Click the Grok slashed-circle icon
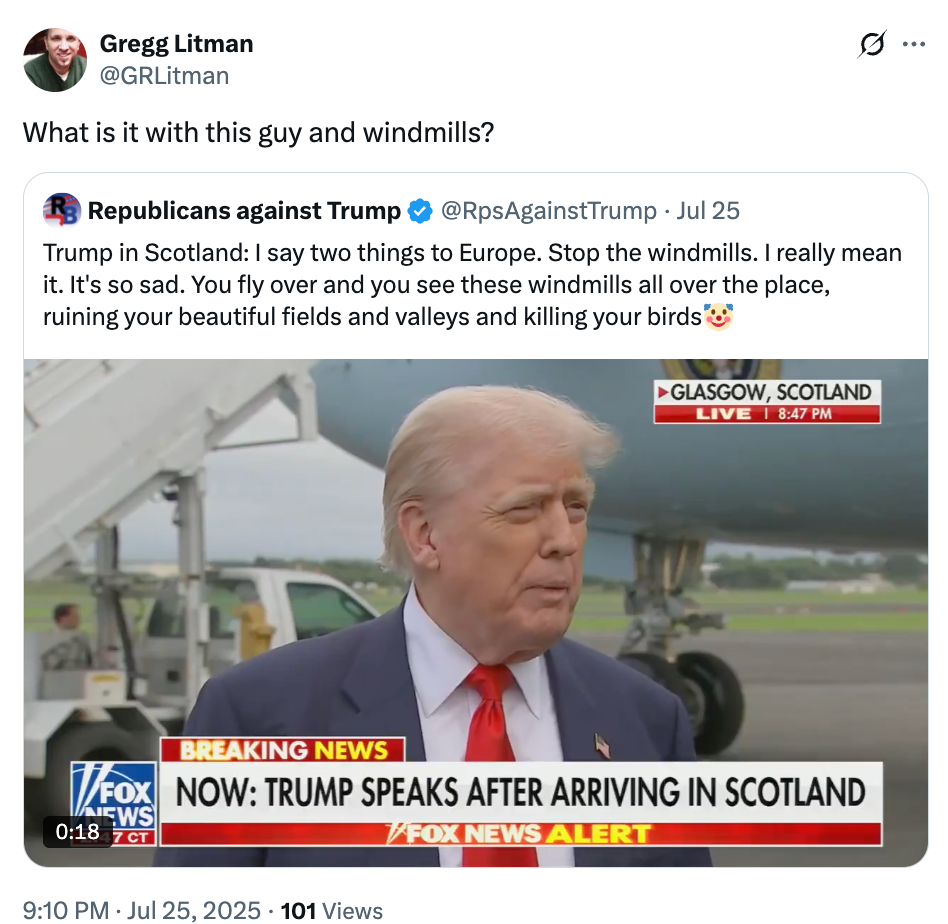Image resolution: width=948 pixels, height=924 pixels. pyautogui.click(x=872, y=45)
